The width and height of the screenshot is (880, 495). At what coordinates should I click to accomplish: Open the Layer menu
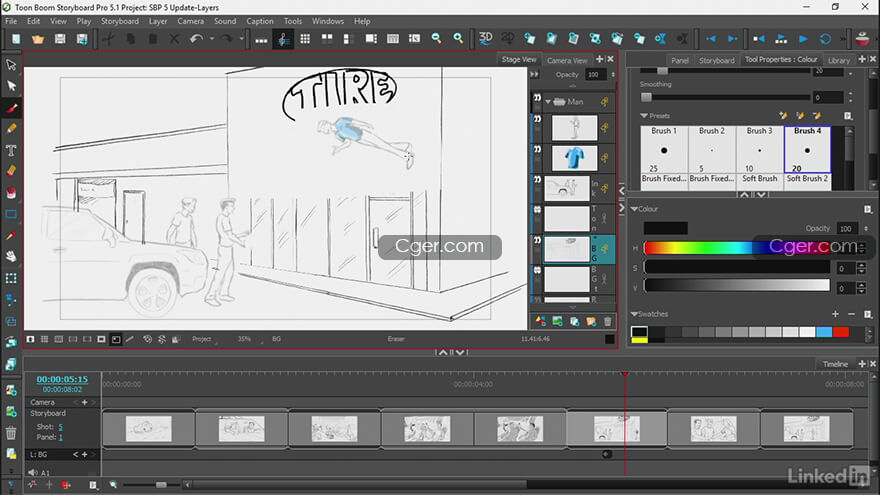tap(158, 21)
